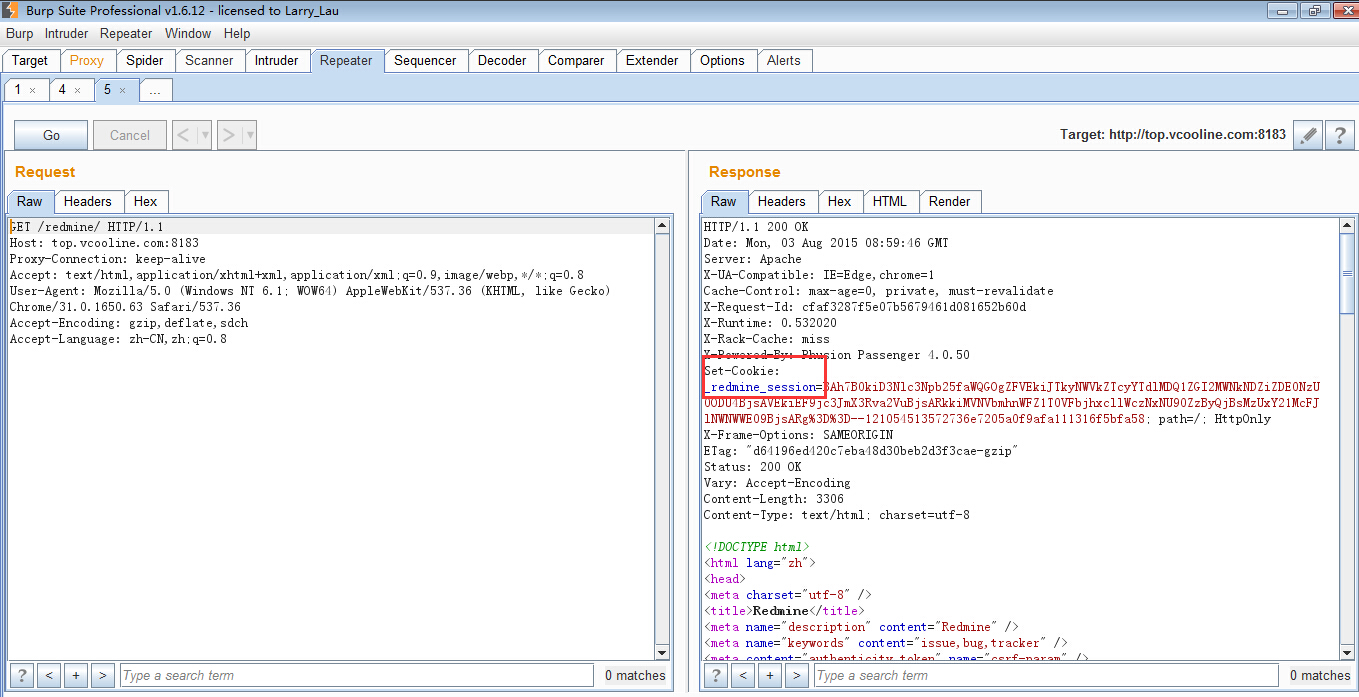Open Request search help question-mark icon
Screen dimensions: 1359x697
tap(21, 675)
